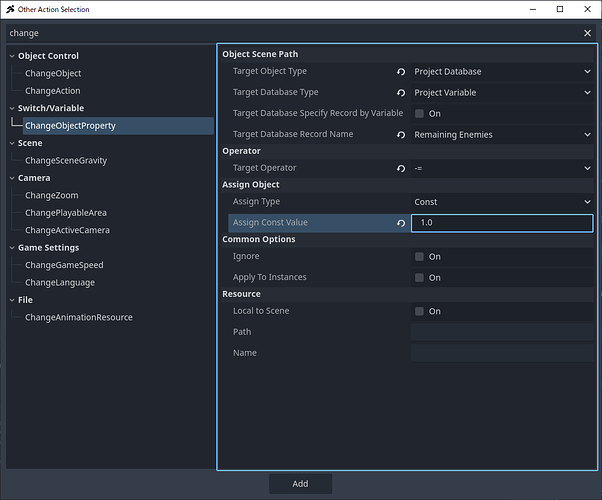Open the Target Object Type dropdown
Screen dimensions: 602x500
(x=502, y=72)
